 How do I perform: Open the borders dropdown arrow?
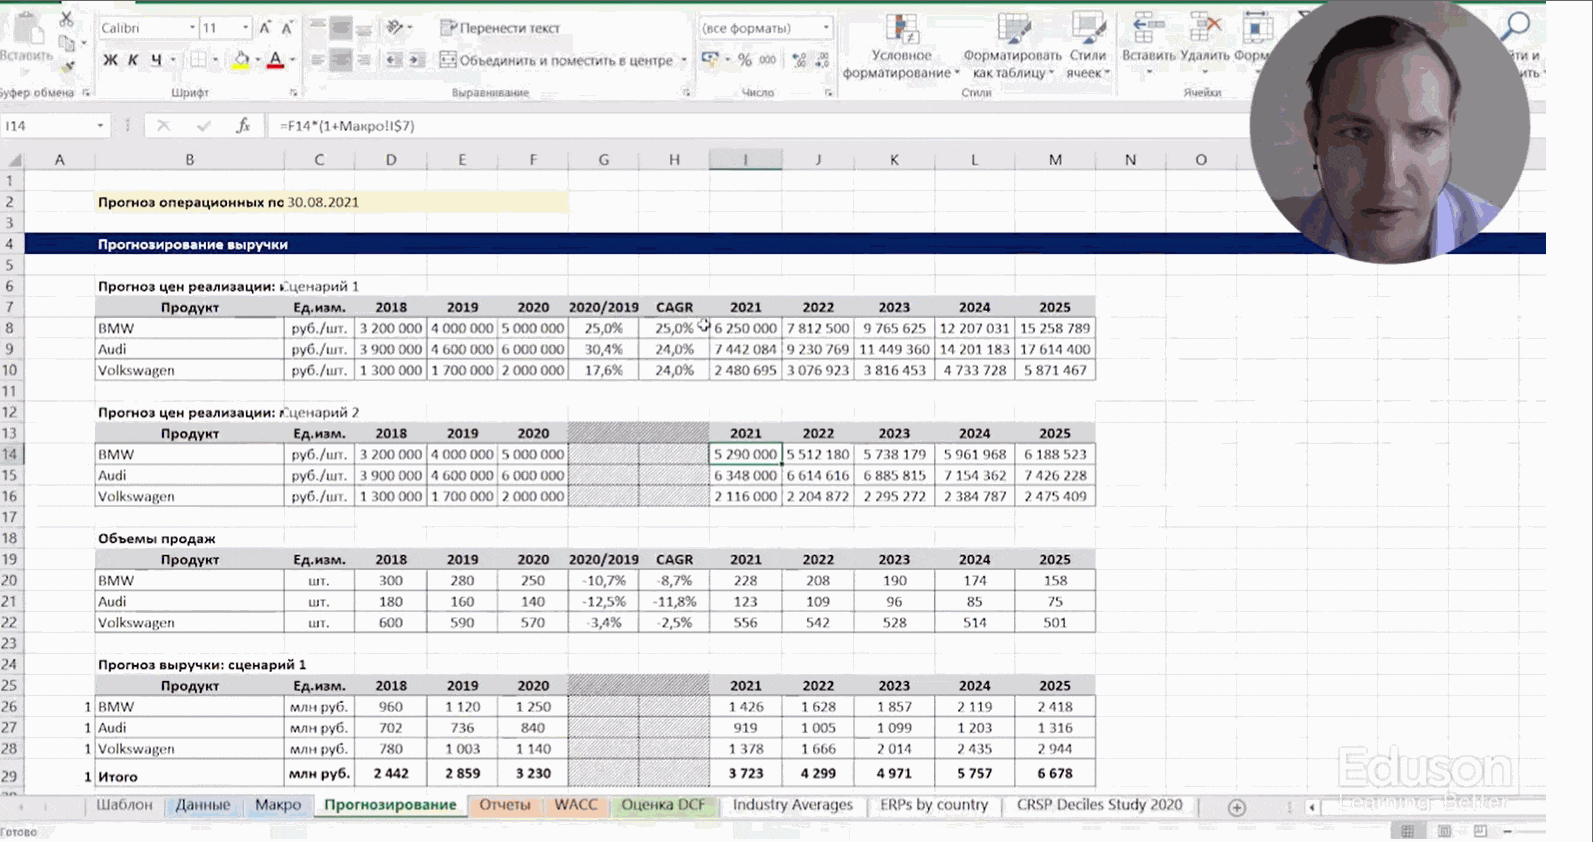(x=215, y=60)
